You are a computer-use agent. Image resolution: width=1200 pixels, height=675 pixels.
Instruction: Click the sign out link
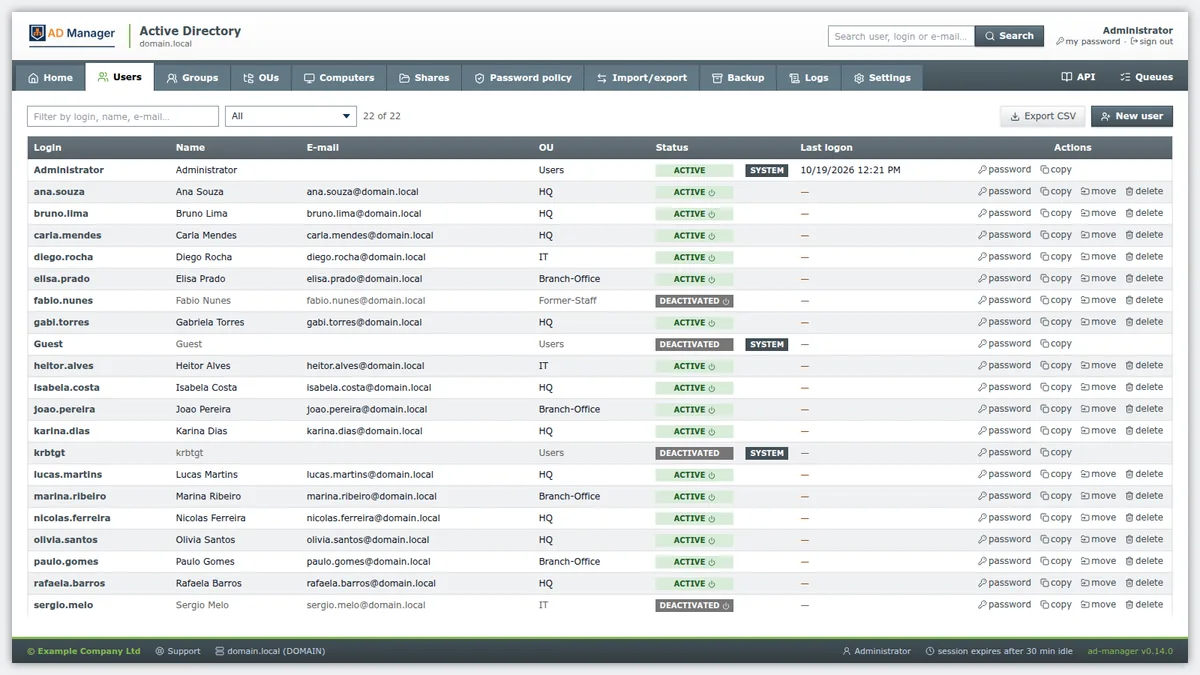point(1151,42)
